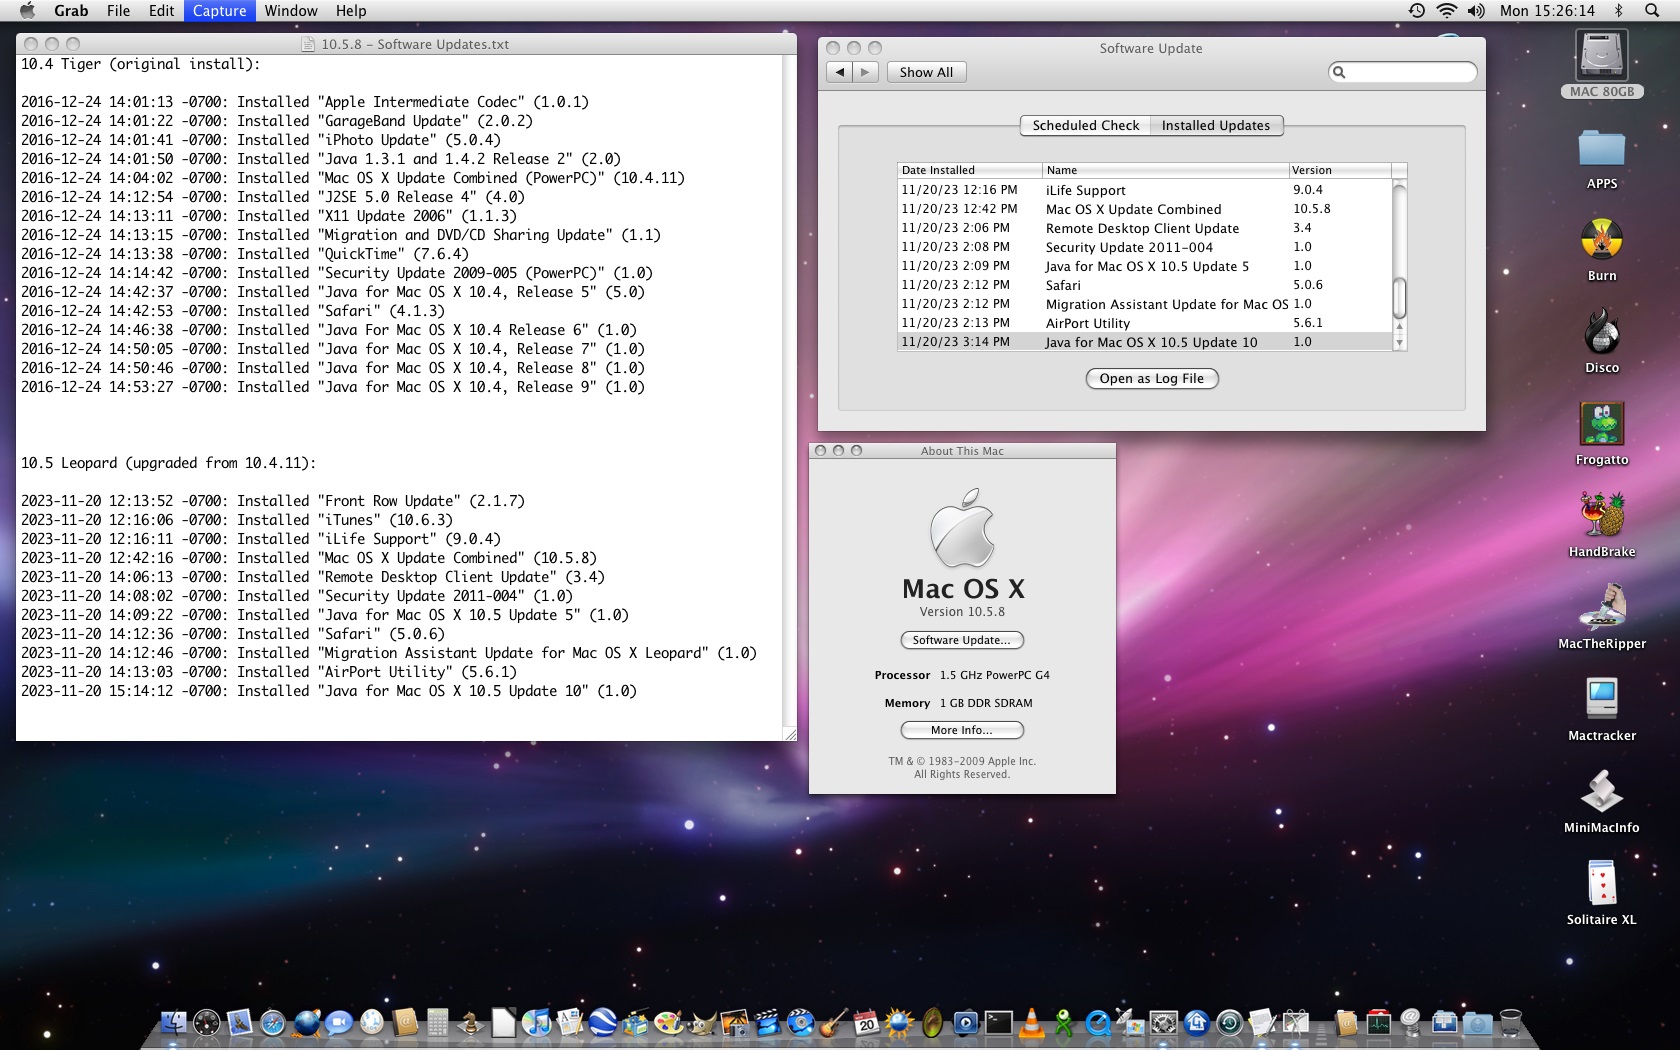Select the Safari 5.0.6 update row
The image size is (1680, 1050).
[x=1145, y=285]
